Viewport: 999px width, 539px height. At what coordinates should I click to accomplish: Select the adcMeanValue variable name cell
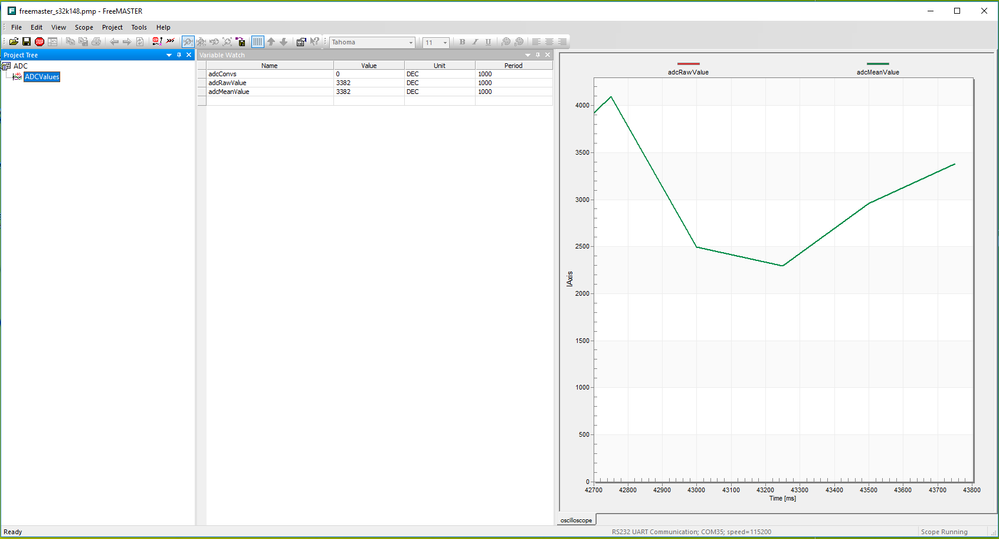click(270, 92)
